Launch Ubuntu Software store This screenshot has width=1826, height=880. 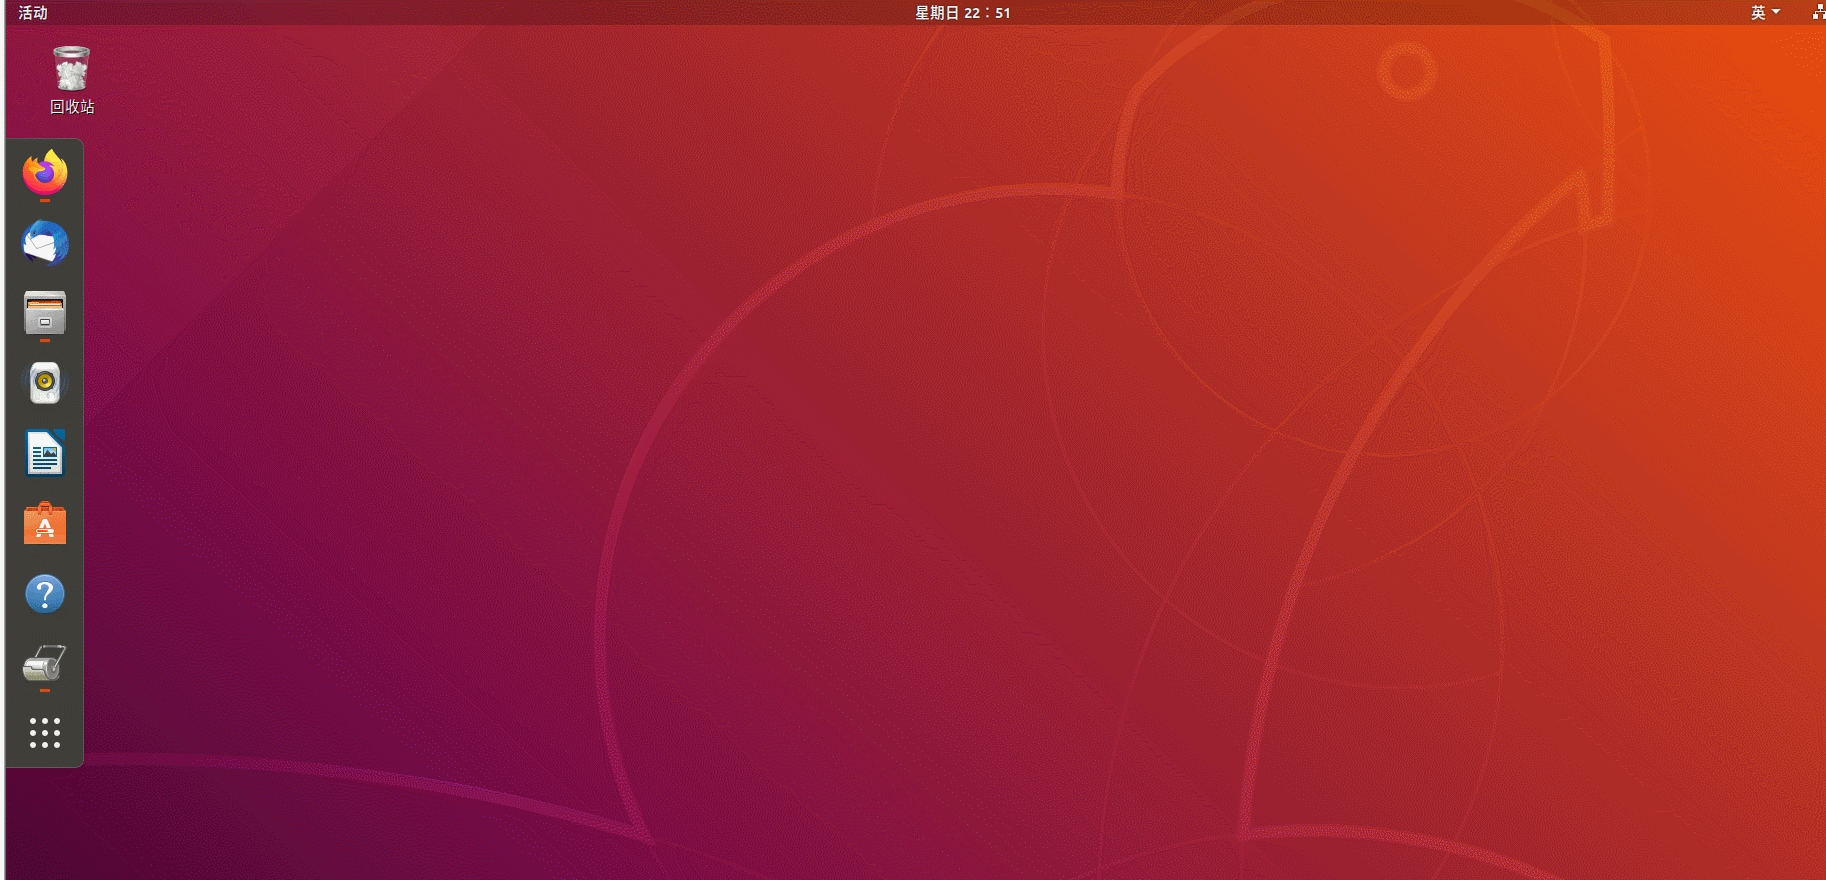[x=45, y=524]
